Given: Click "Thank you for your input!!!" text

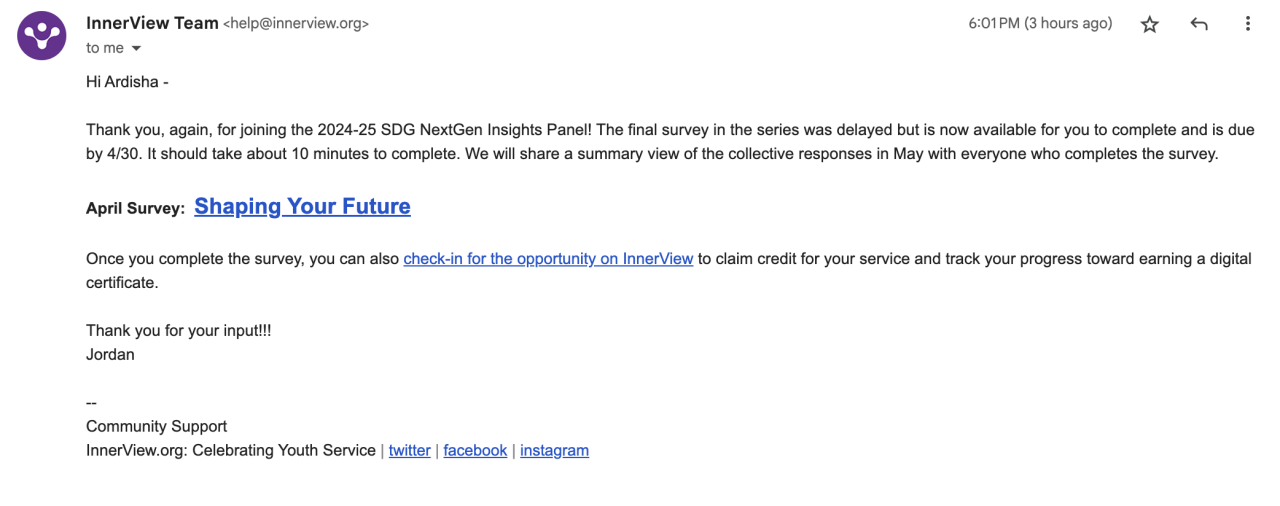Looking at the screenshot, I should coord(178,331).
